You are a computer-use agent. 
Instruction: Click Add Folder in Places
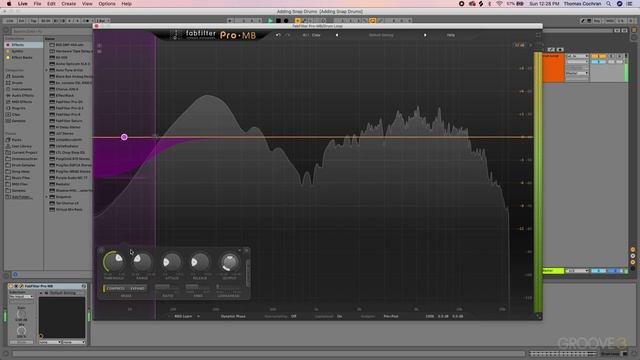[x=22, y=197]
